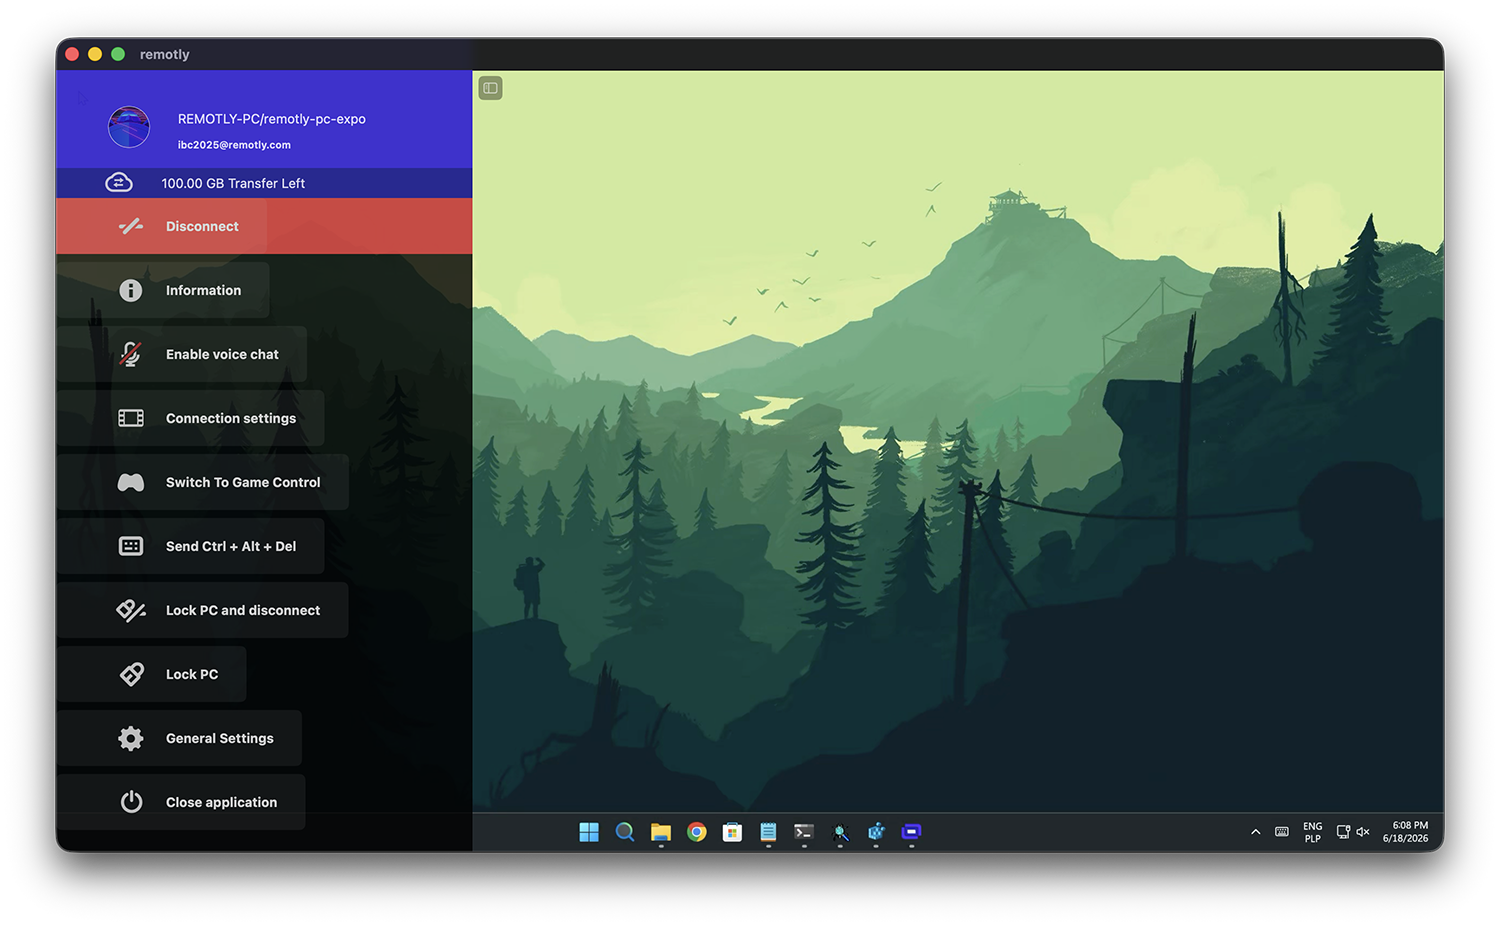Click the cloud transfer icon
1500x926 pixels.
[x=119, y=183]
